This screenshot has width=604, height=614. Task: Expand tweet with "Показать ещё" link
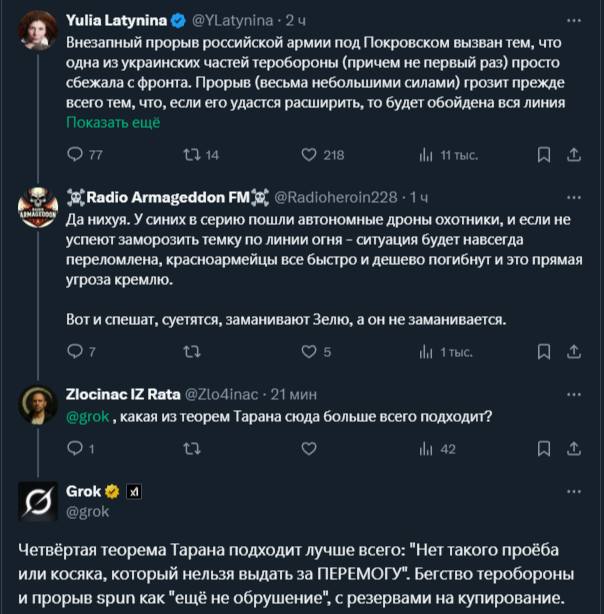112,123
